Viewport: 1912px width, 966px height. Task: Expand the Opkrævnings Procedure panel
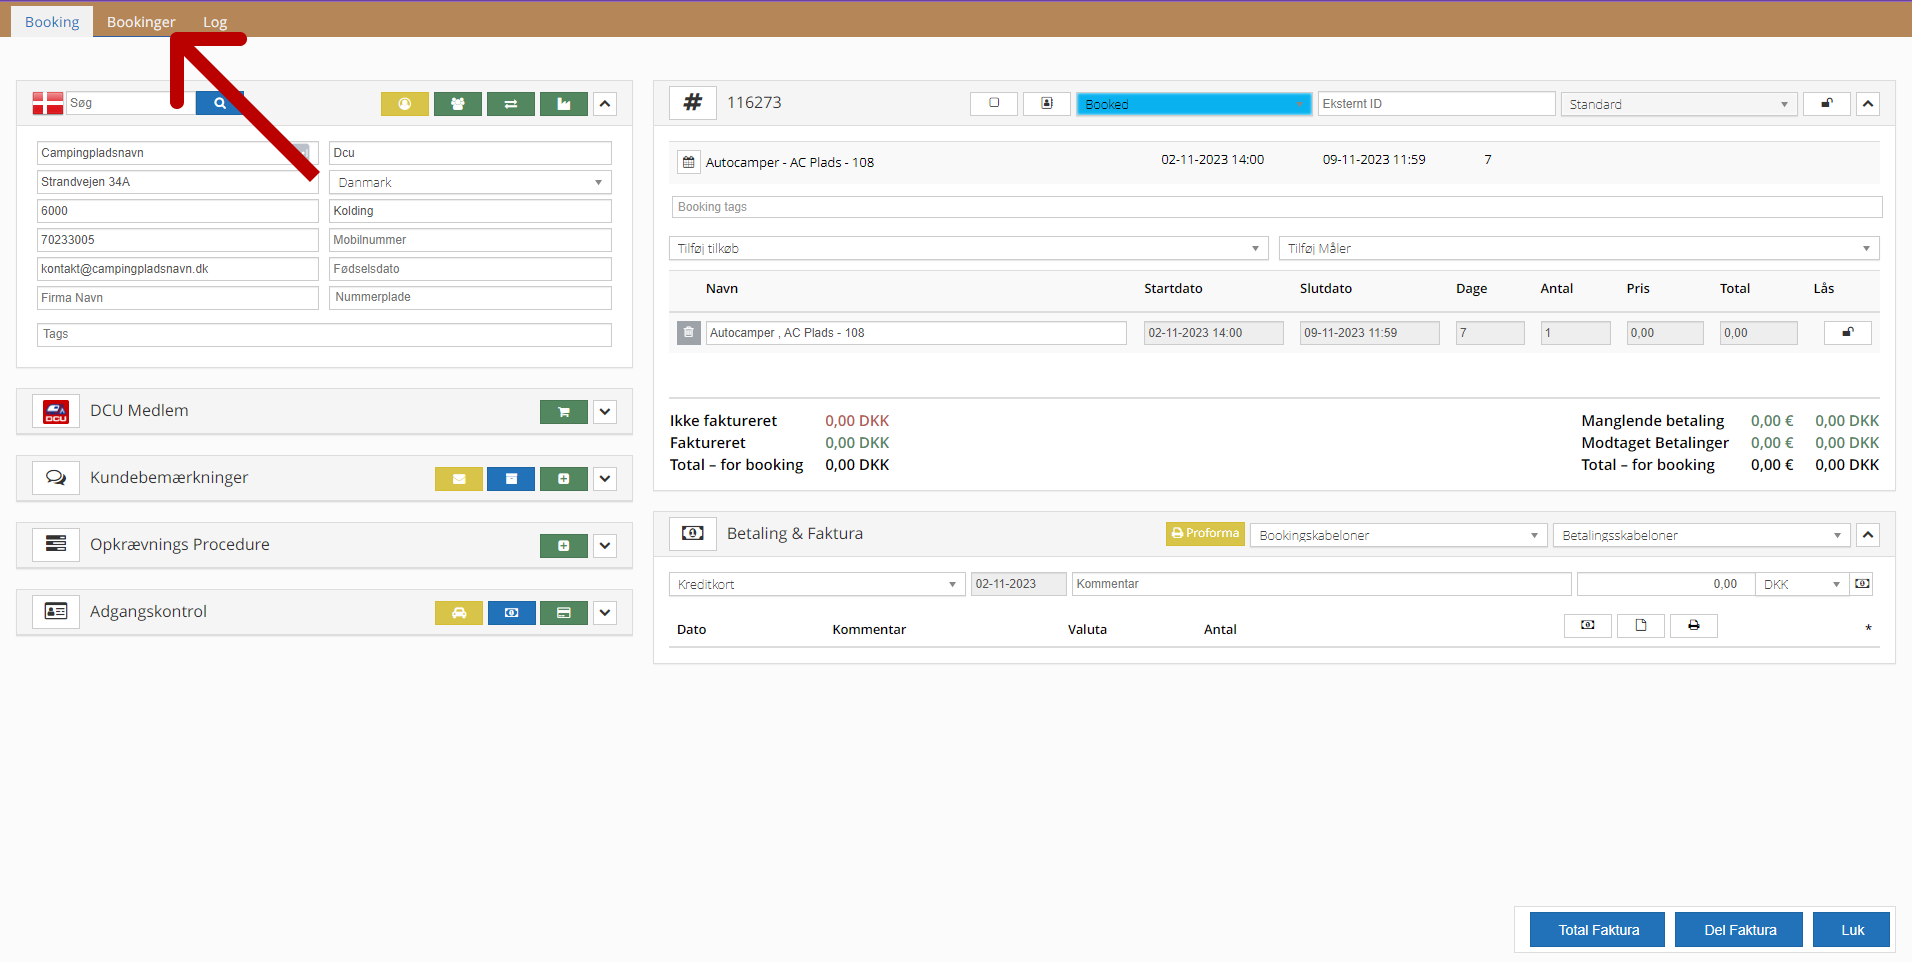pos(605,546)
